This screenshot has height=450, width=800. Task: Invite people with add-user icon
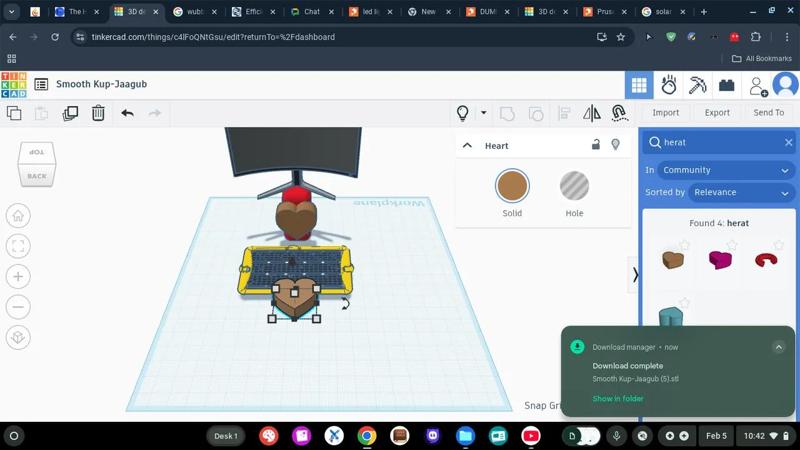pos(758,86)
